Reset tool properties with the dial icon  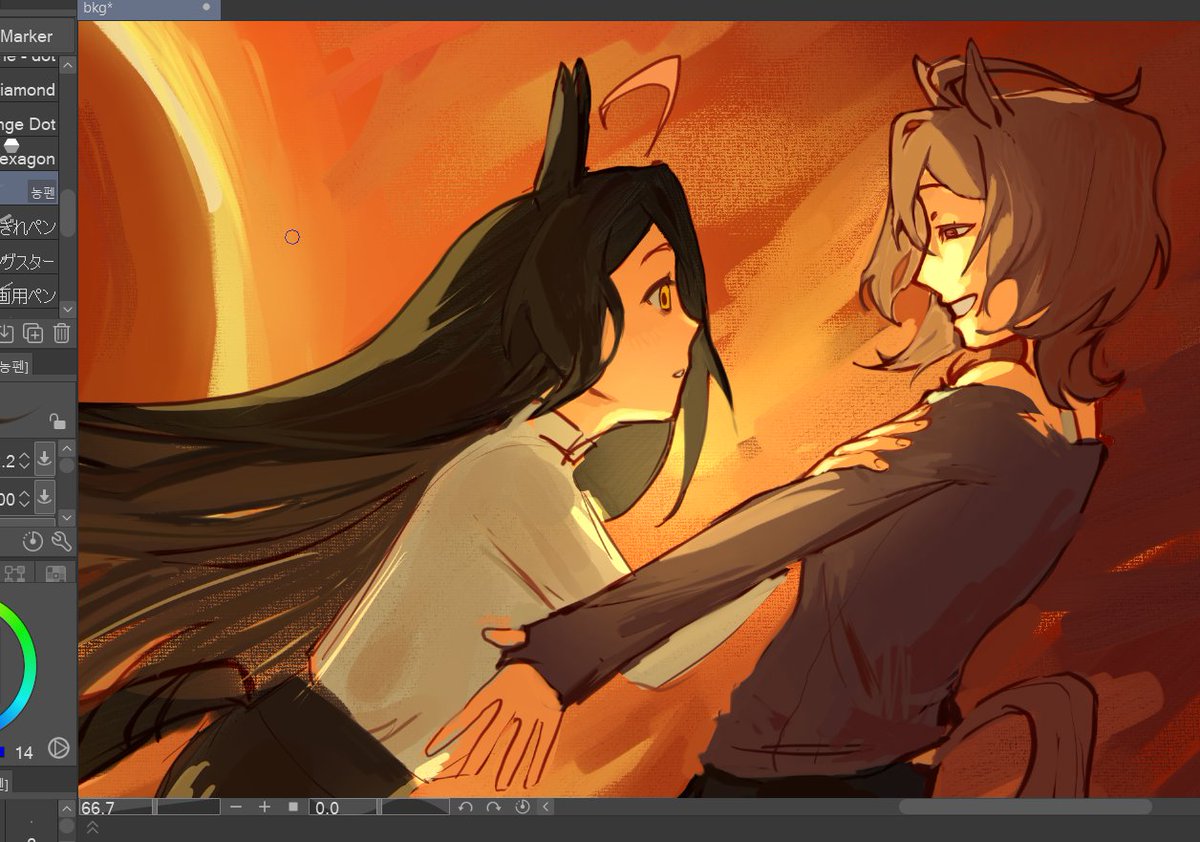click(33, 540)
